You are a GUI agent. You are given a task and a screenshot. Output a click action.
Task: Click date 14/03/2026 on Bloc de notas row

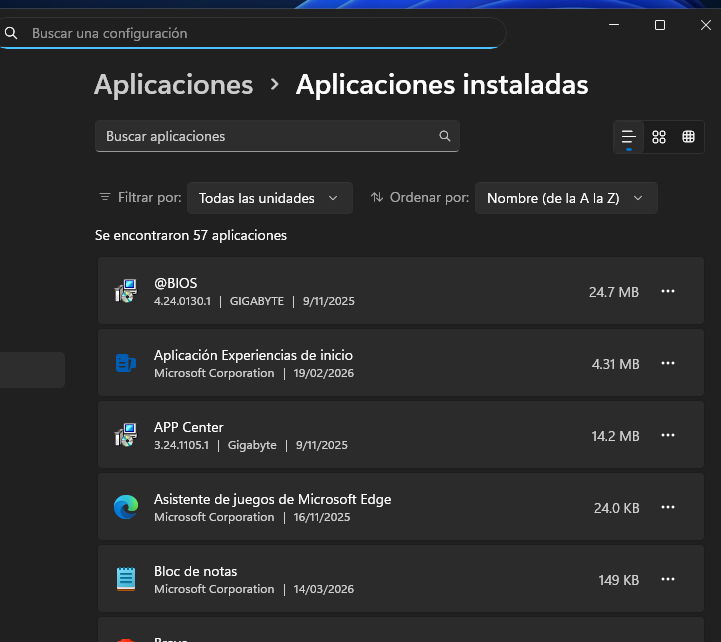(x=324, y=589)
